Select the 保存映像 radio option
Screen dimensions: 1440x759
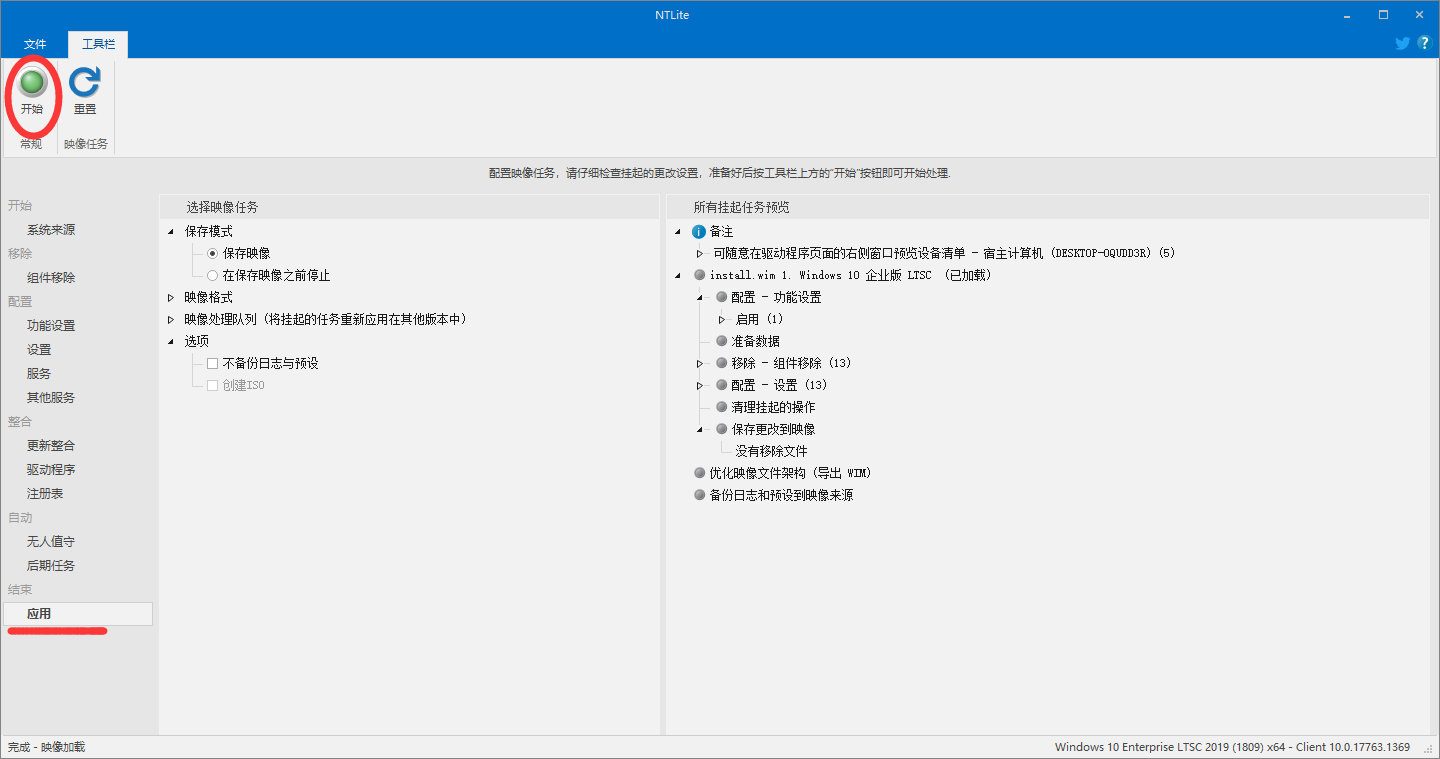[x=212, y=253]
